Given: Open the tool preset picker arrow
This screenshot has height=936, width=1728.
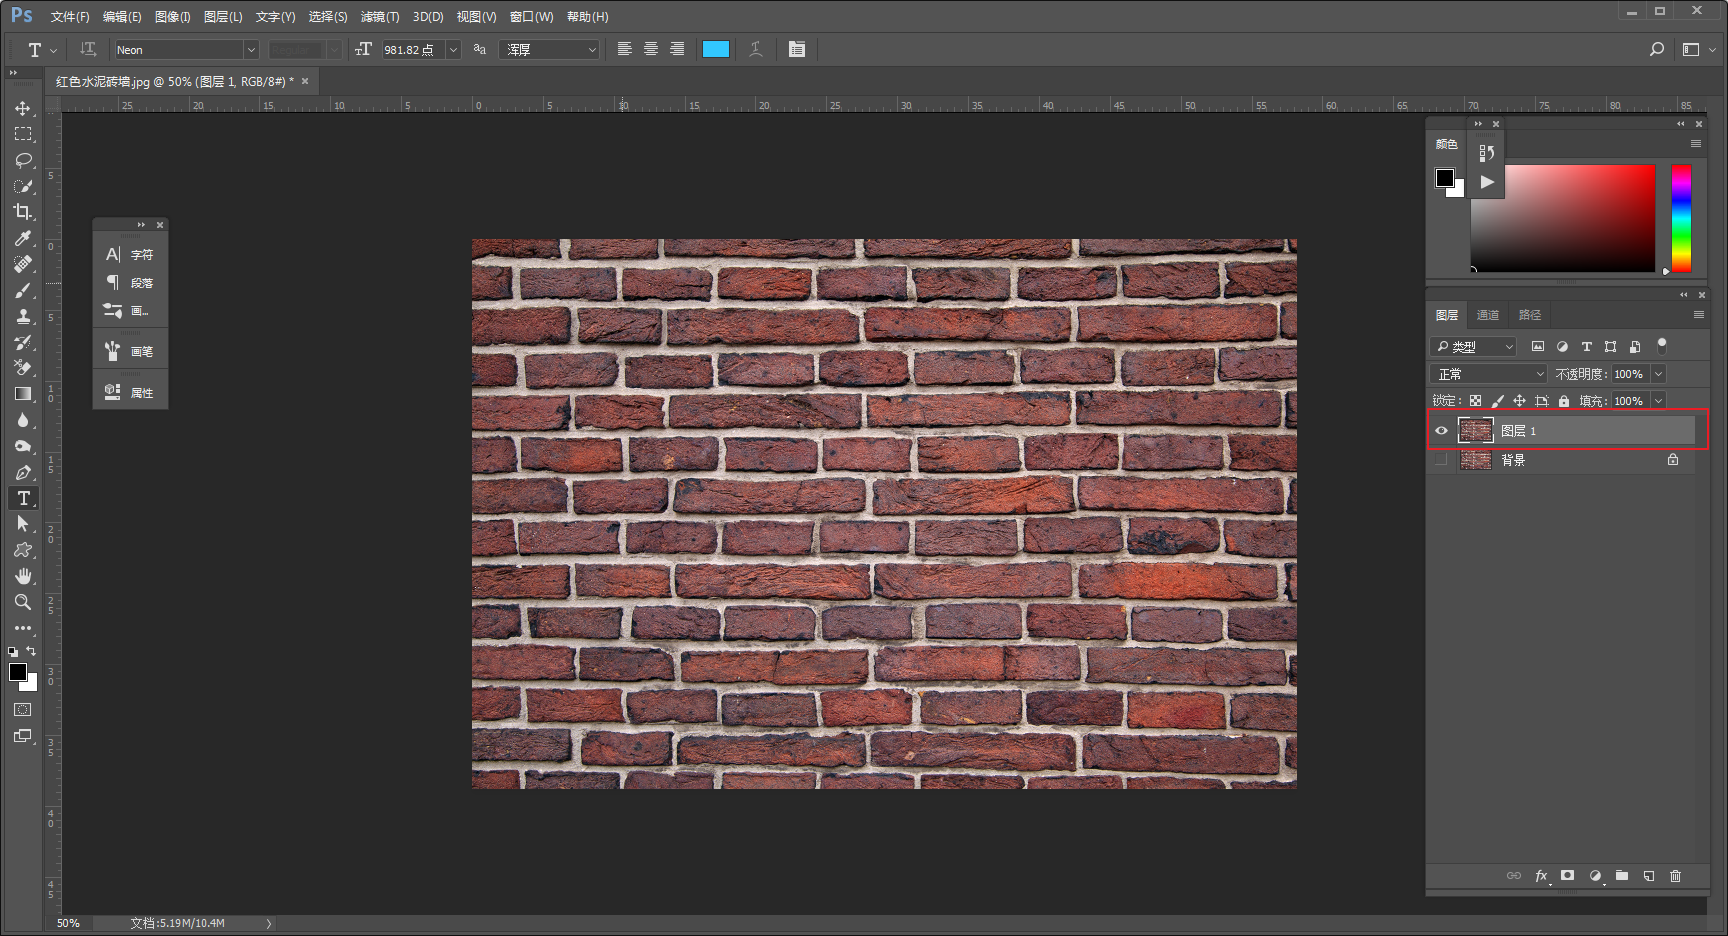Looking at the screenshot, I should pyautogui.click(x=53, y=50).
